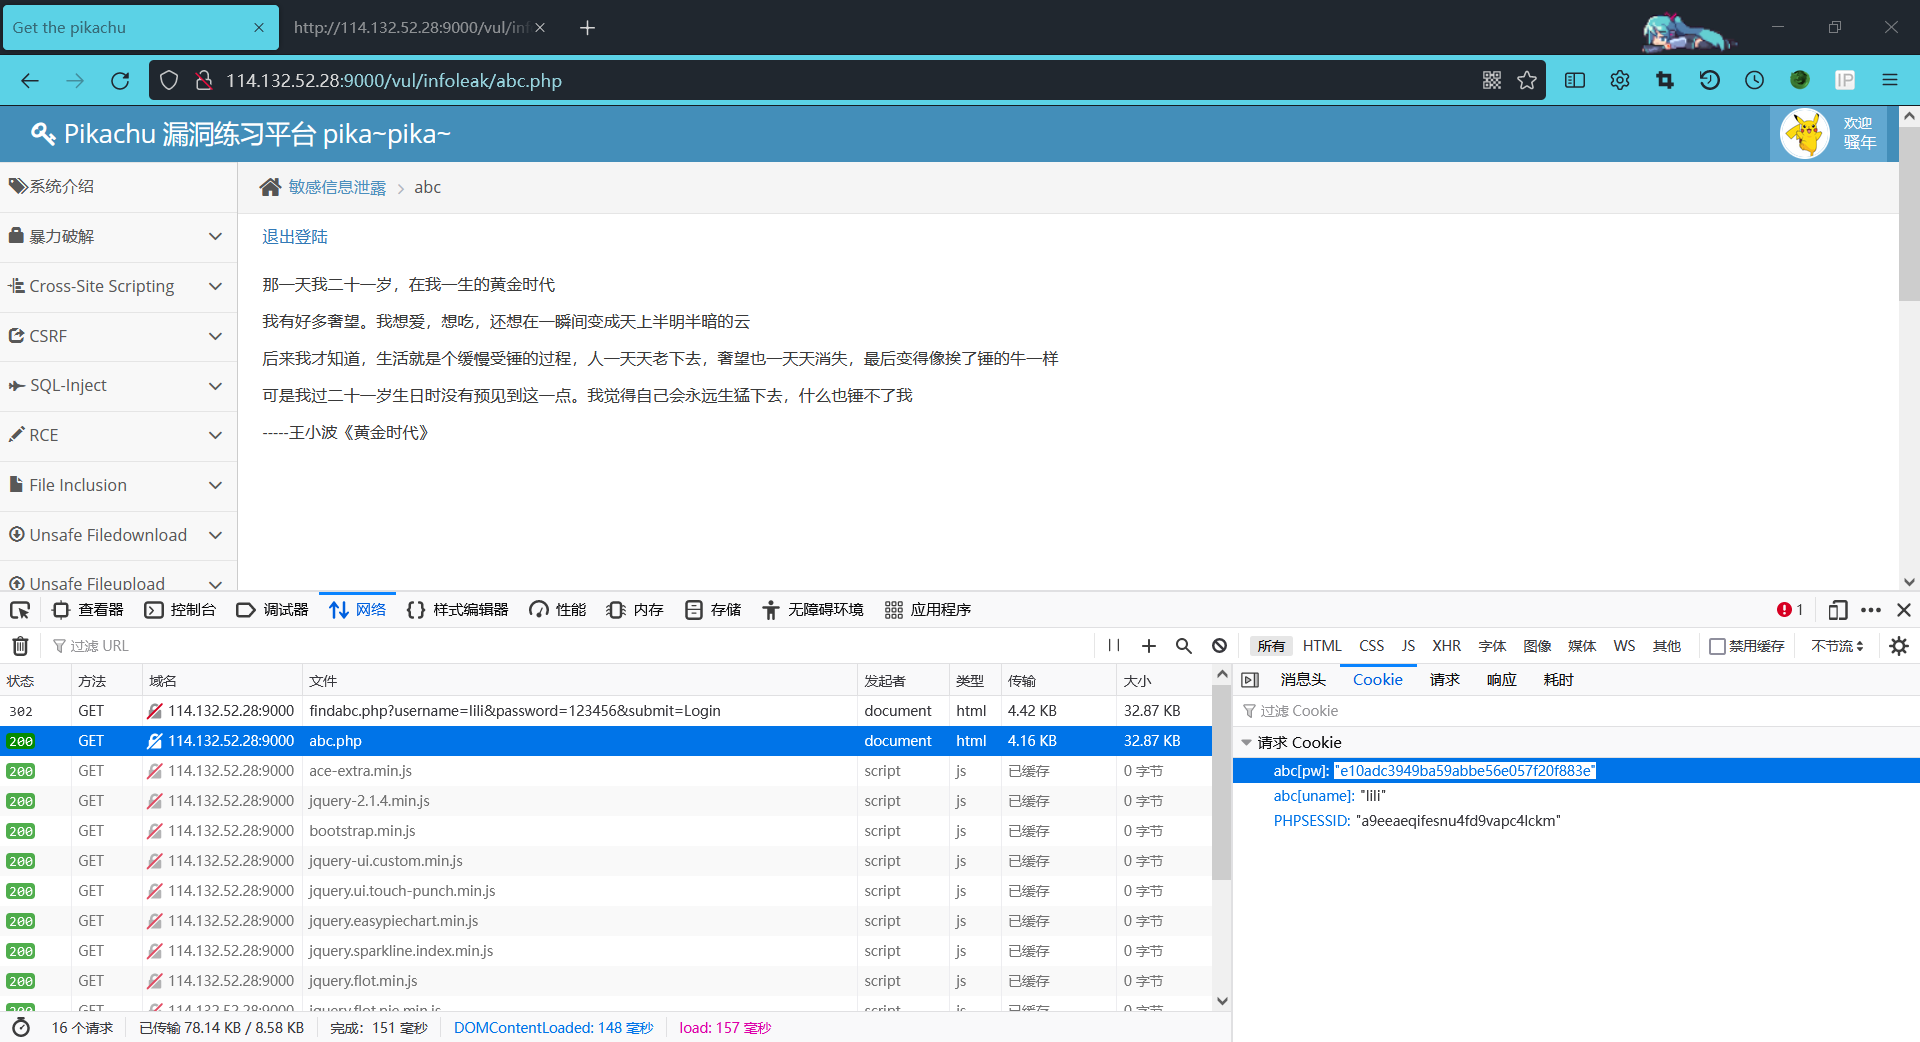
Task: Click the red error count badge
Action: coord(1790,610)
